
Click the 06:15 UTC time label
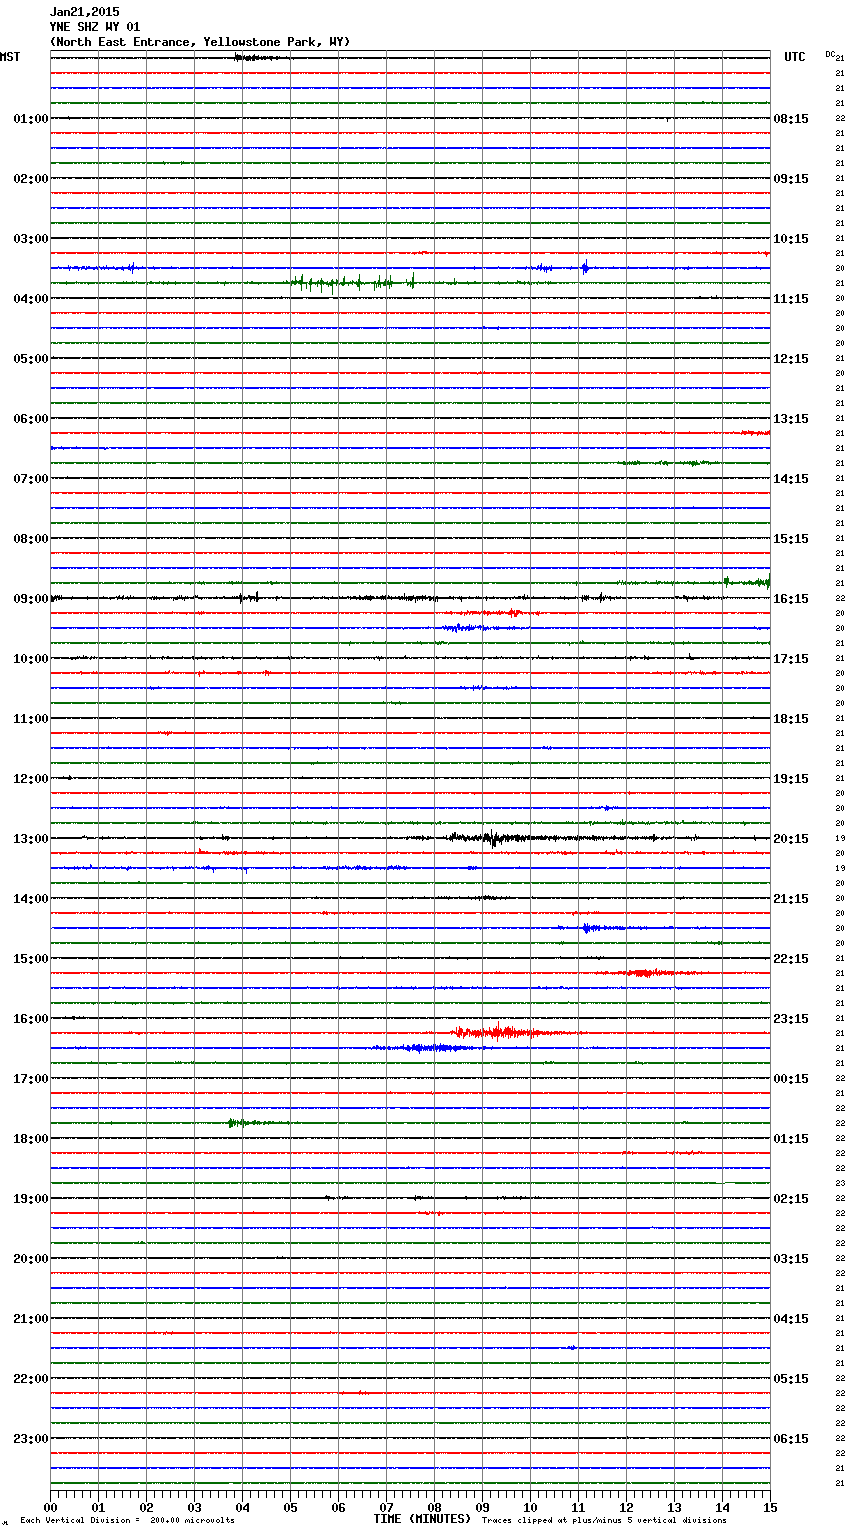click(791, 1439)
